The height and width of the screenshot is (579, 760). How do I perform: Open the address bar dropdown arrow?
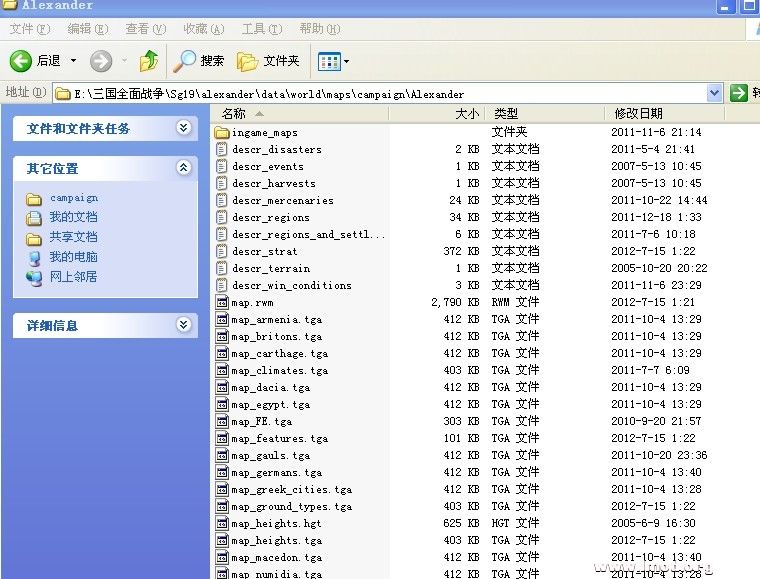tap(714, 93)
